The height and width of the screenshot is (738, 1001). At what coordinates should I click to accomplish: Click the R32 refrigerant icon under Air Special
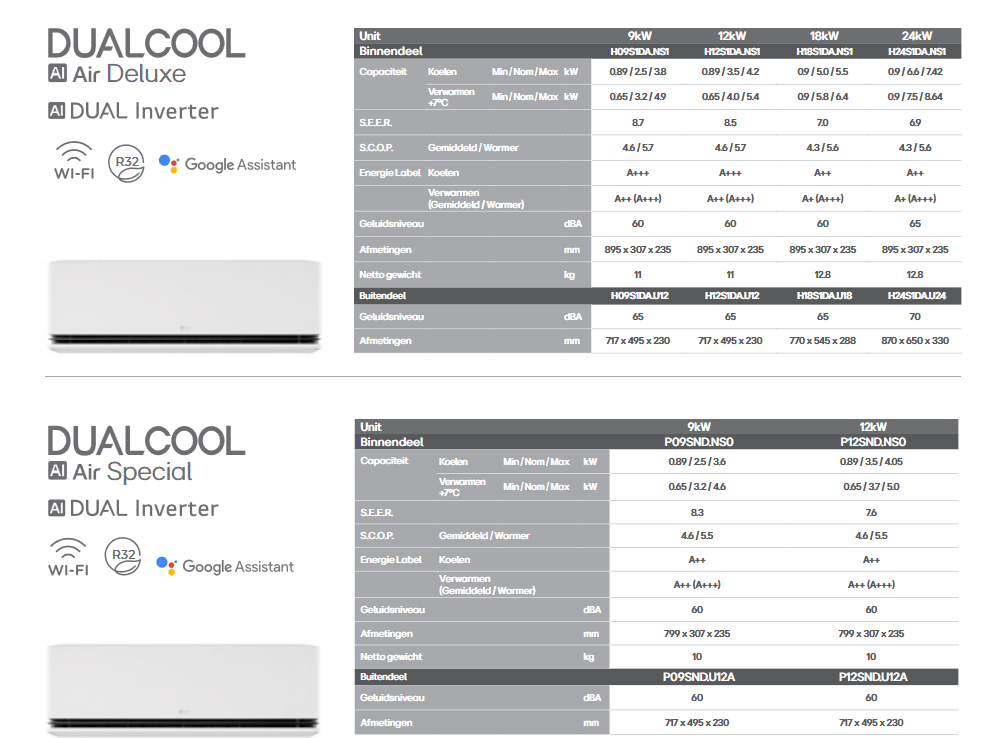(x=123, y=556)
